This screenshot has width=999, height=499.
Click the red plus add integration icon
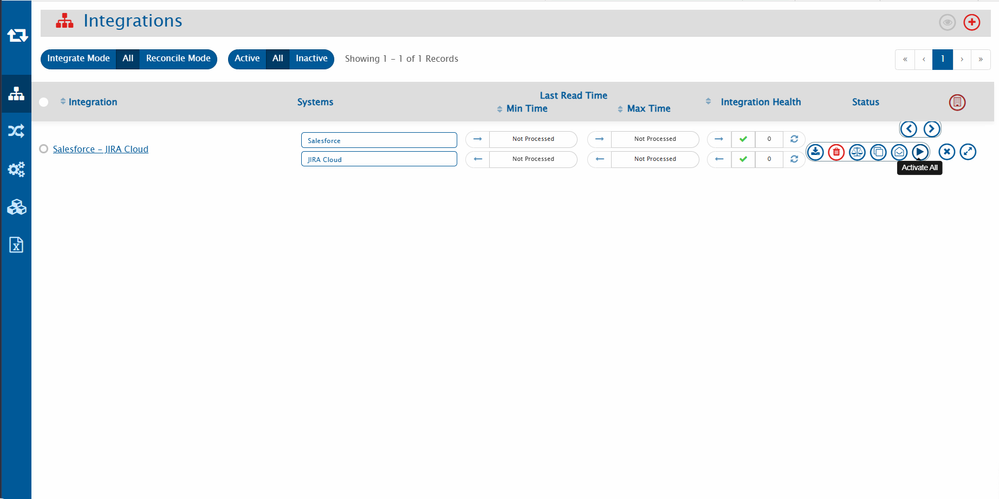point(972,22)
